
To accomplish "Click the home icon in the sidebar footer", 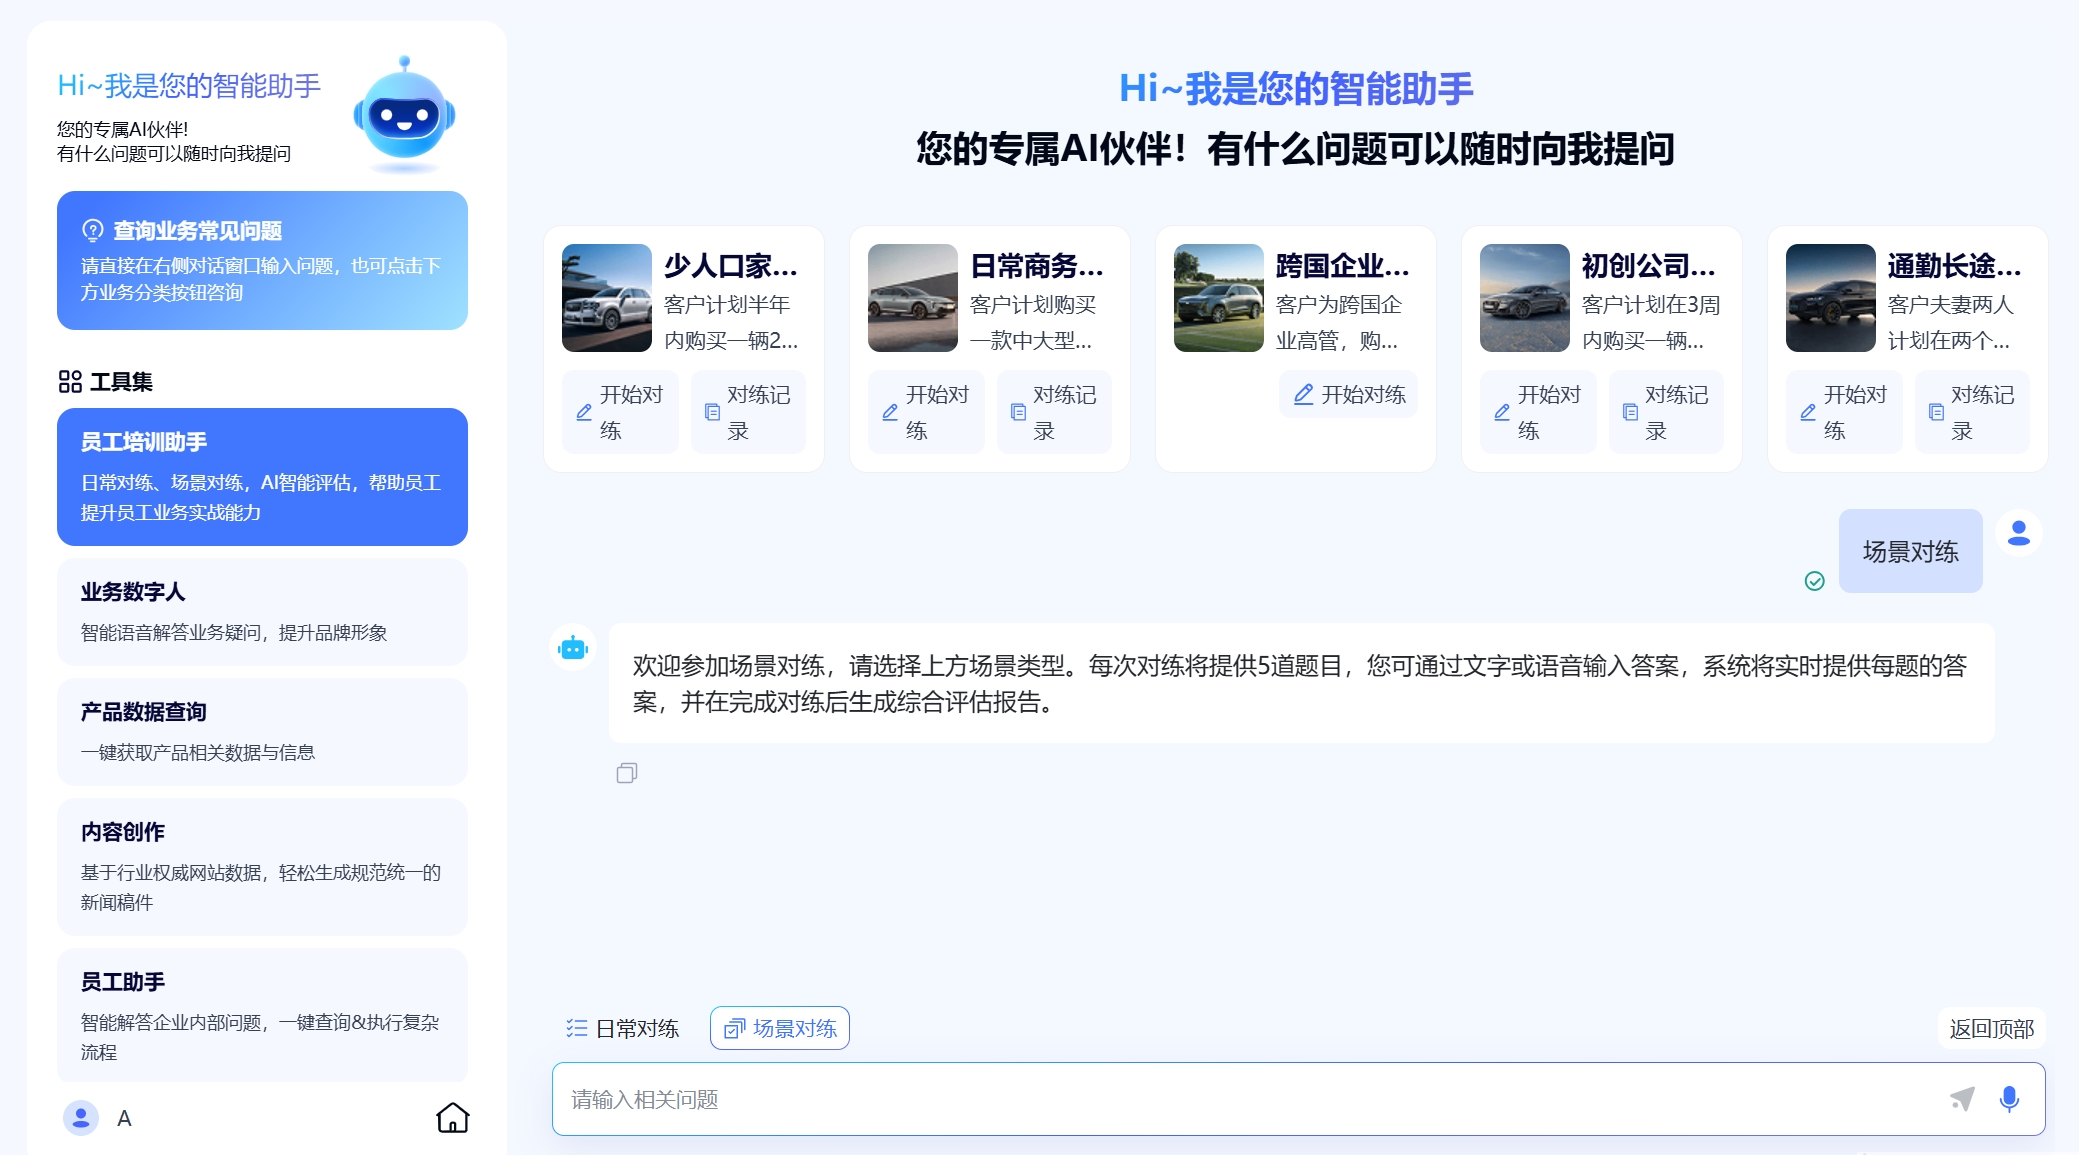I will pyautogui.click(x=452, y=1117).
